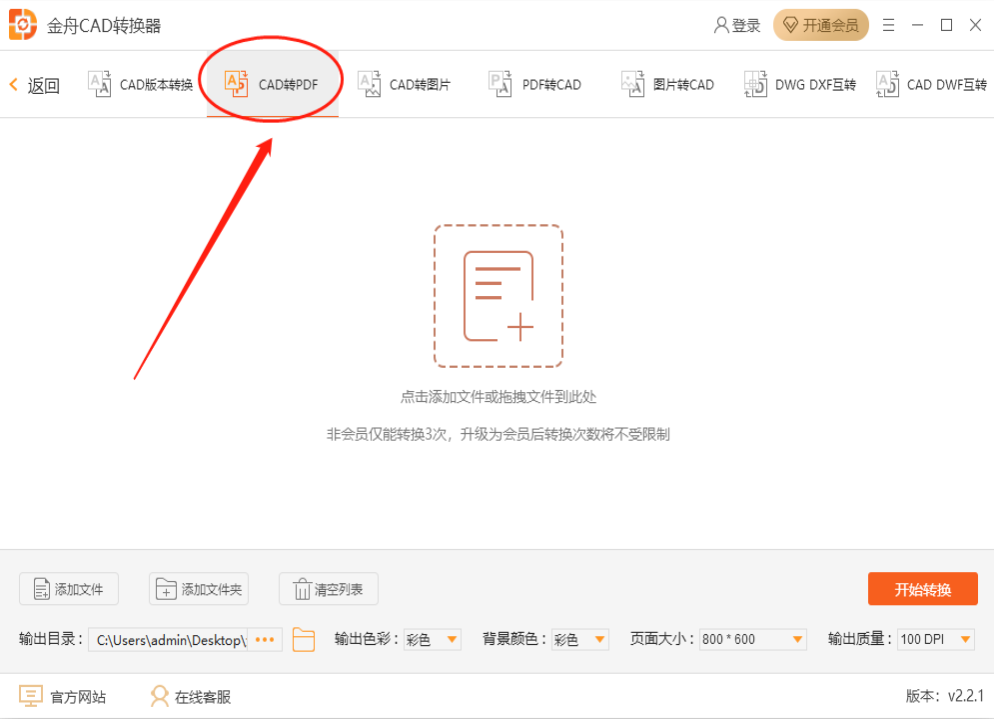The height and width of the screenshot is (719, 994).
Task: Click the login user icon
Action: point(721,25)
